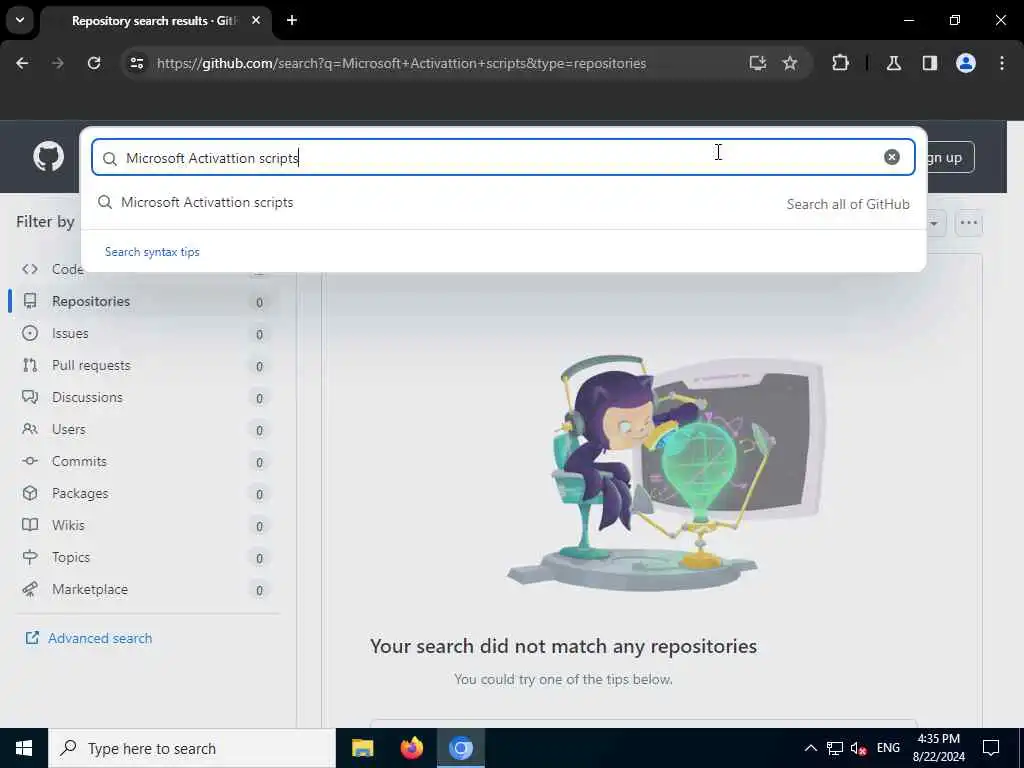Expand the tab search dropdown
This screenshot has height=768, width=1024.
[x=20, y=20]
